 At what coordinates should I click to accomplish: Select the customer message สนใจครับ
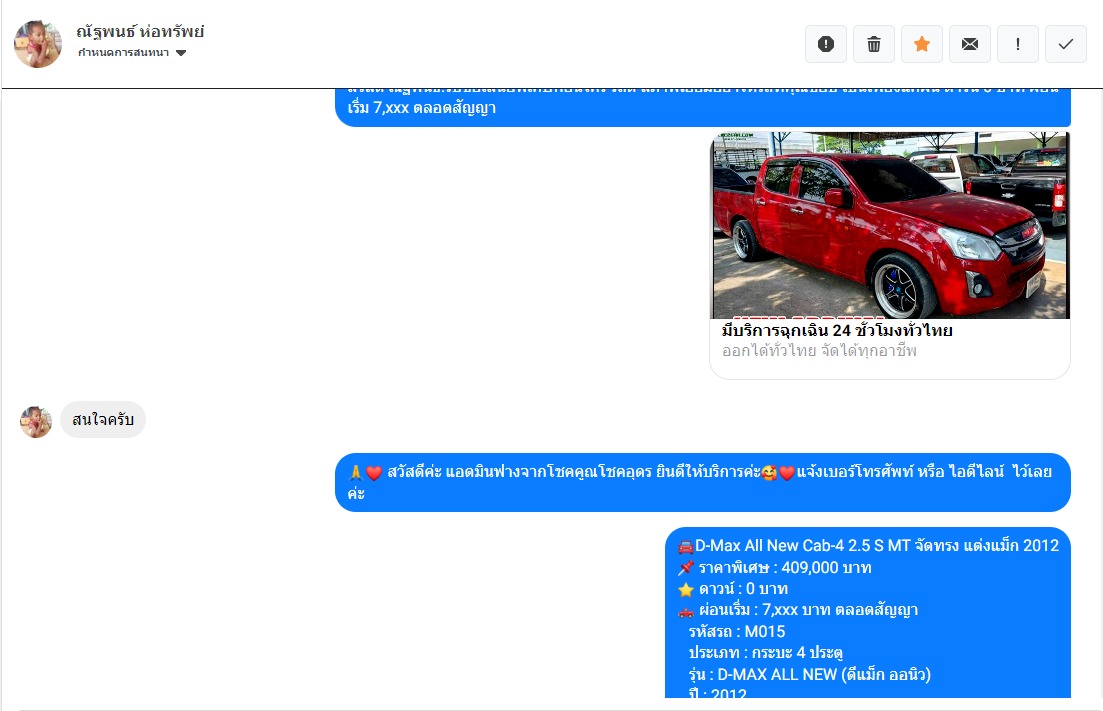pos(103,420)
